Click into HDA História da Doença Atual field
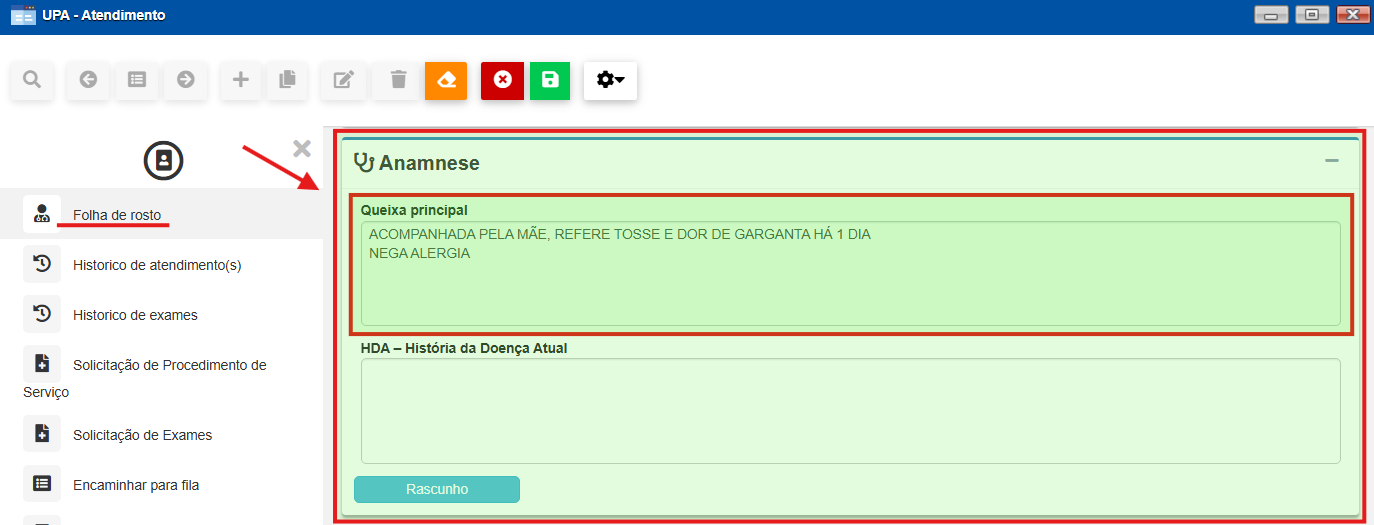 pos(850,411)
